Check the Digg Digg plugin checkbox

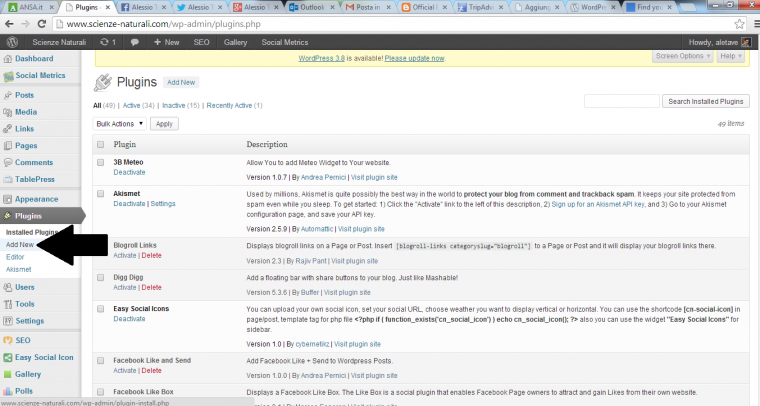tap(100, 278)
